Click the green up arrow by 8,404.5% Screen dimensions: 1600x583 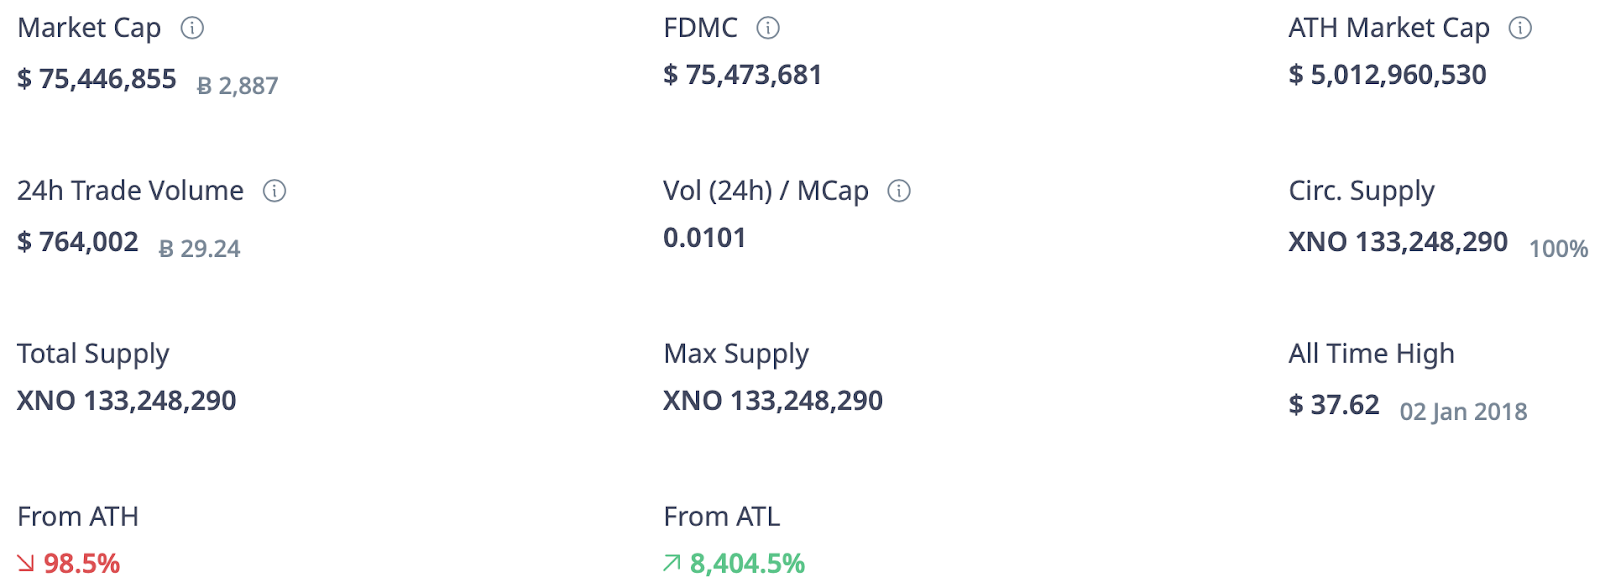tap(672, 564)
